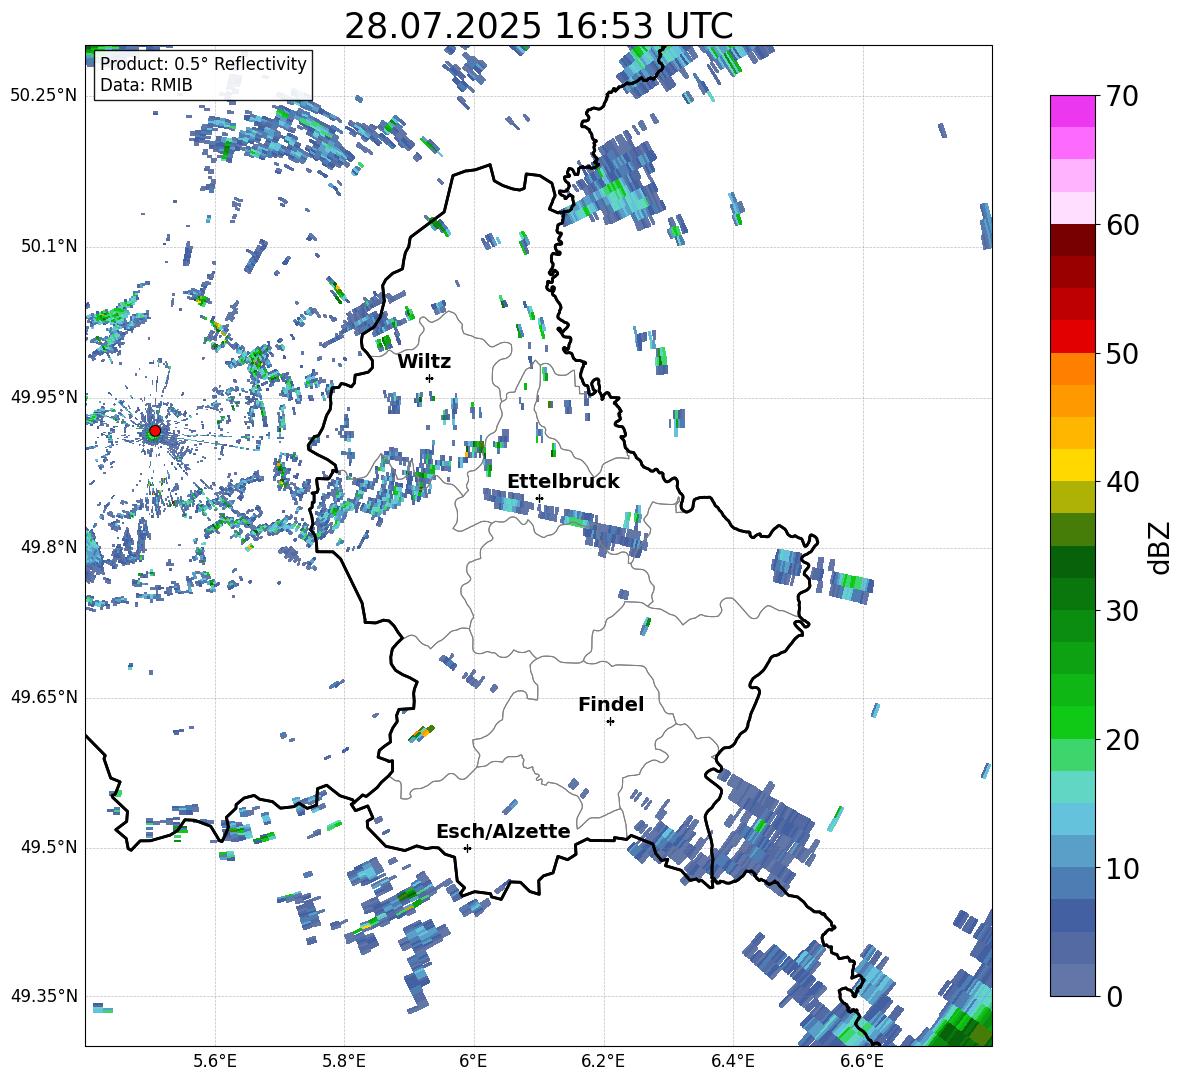
Task: Click the Wiltz station cross marker
Action: (430, 378)
